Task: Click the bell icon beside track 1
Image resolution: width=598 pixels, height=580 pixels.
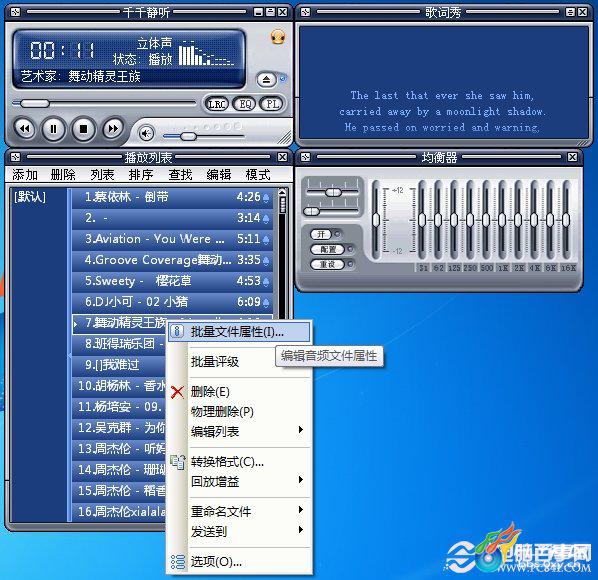Action: tap(266, 198)
